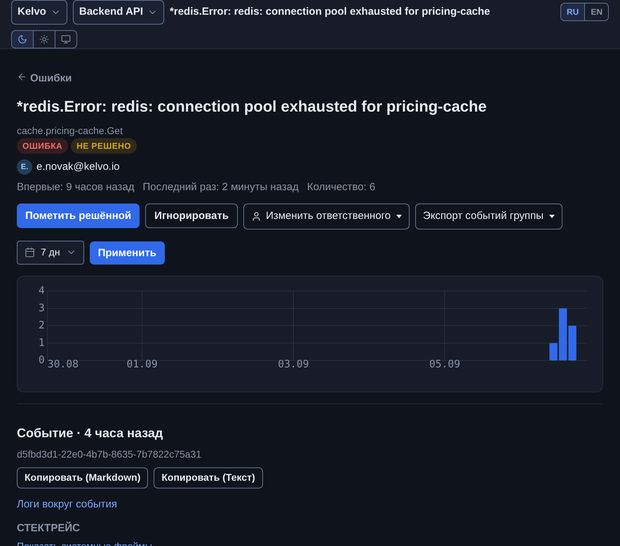Expand the Изменить ответственного dropdown
This screenshot has height=546, width=620.
(326, 216)
